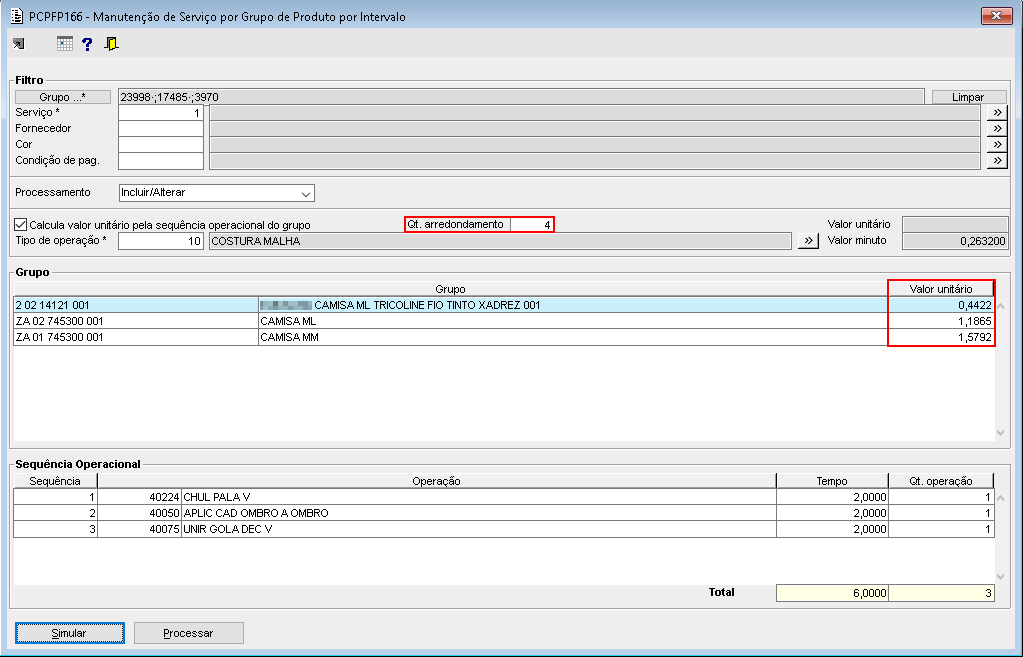
Task: Focus the Cor code input field
Action: point(161,144)
